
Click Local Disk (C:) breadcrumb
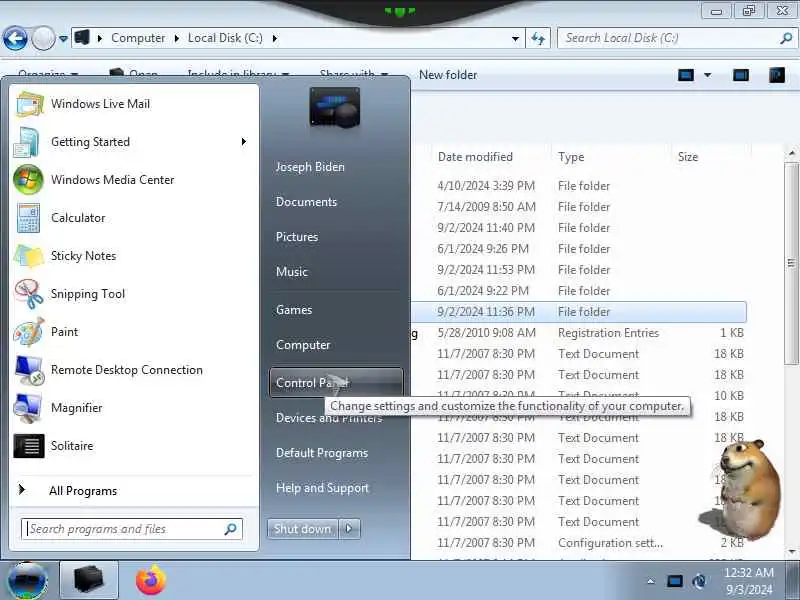226,38
